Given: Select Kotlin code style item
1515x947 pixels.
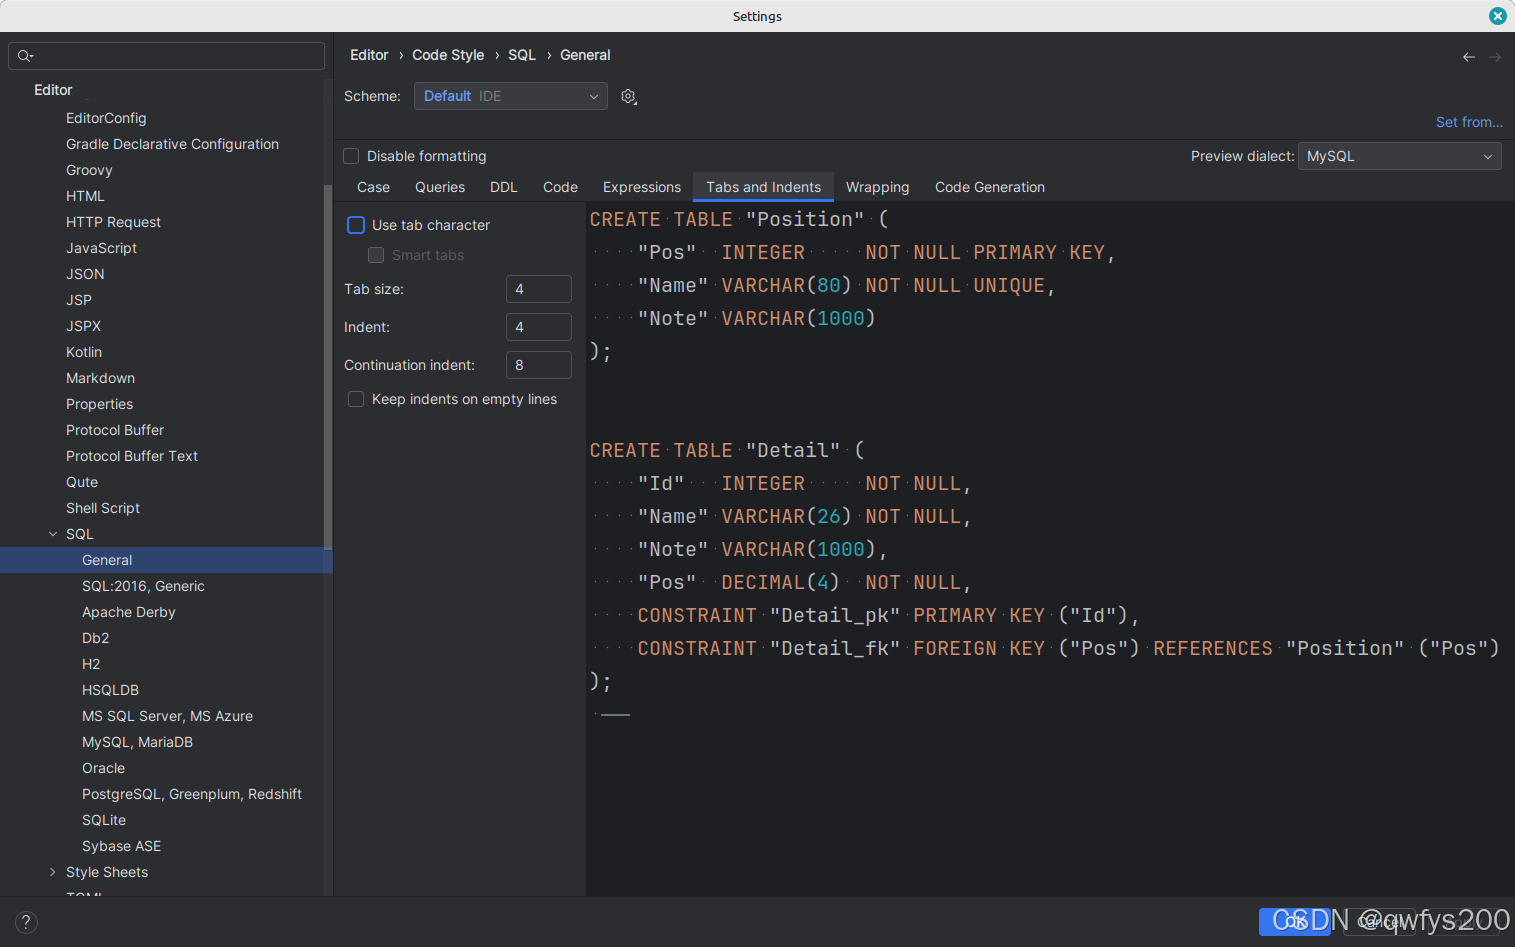Looking at the screenshot, I should [x=84, y=352].
